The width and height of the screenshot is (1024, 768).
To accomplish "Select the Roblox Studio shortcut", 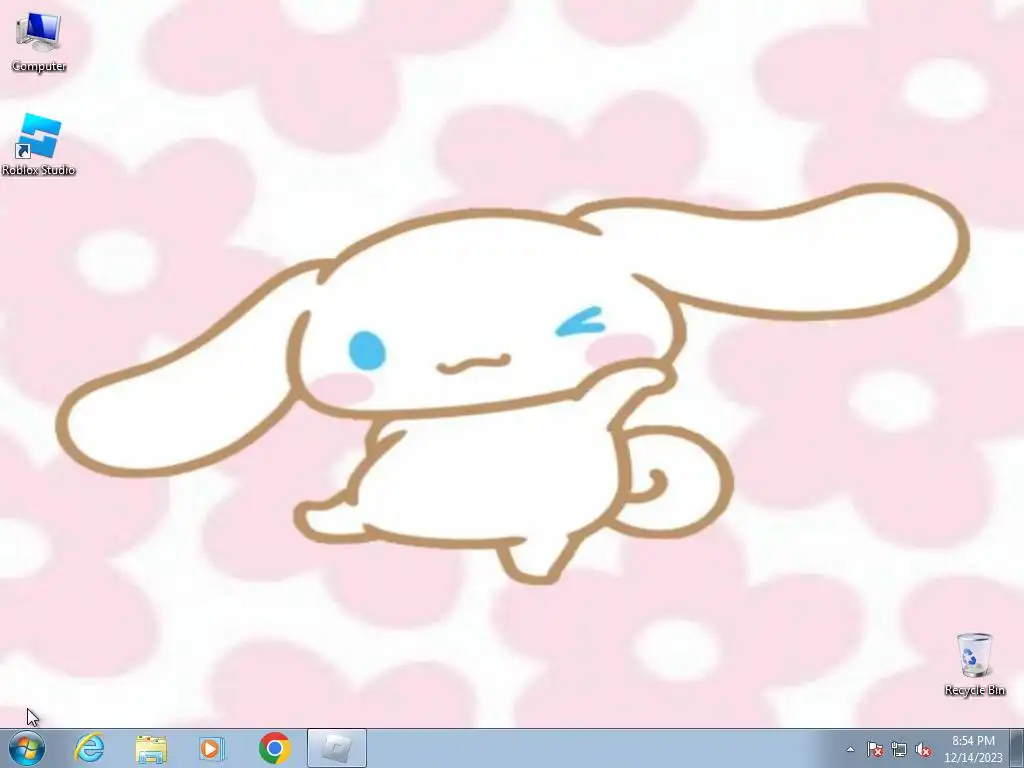I will pos(39,144).
